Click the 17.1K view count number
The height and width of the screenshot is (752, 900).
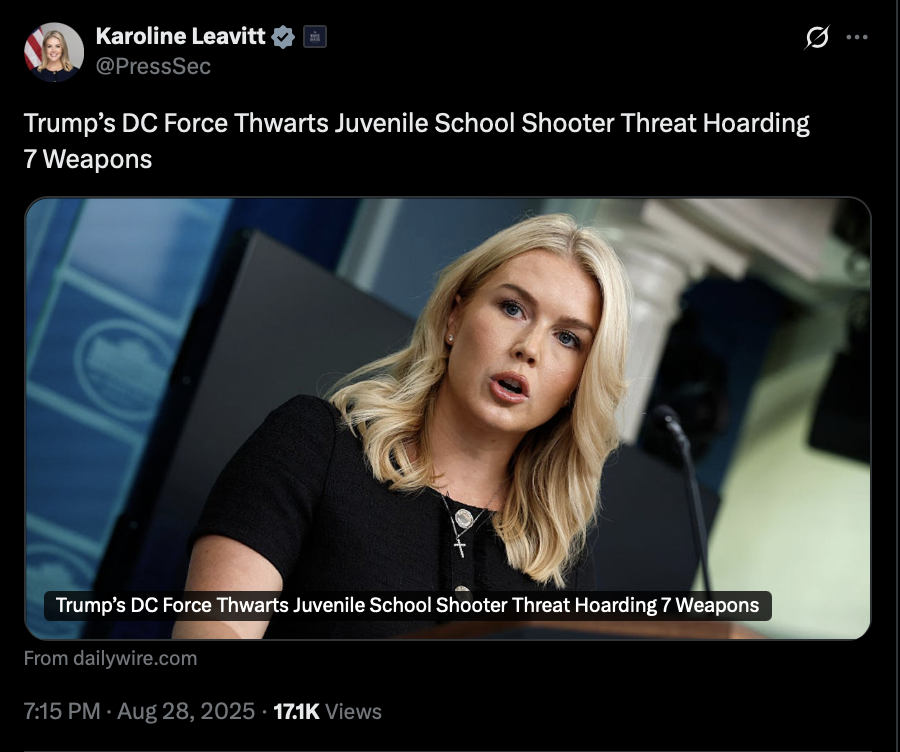pos(296,711)
